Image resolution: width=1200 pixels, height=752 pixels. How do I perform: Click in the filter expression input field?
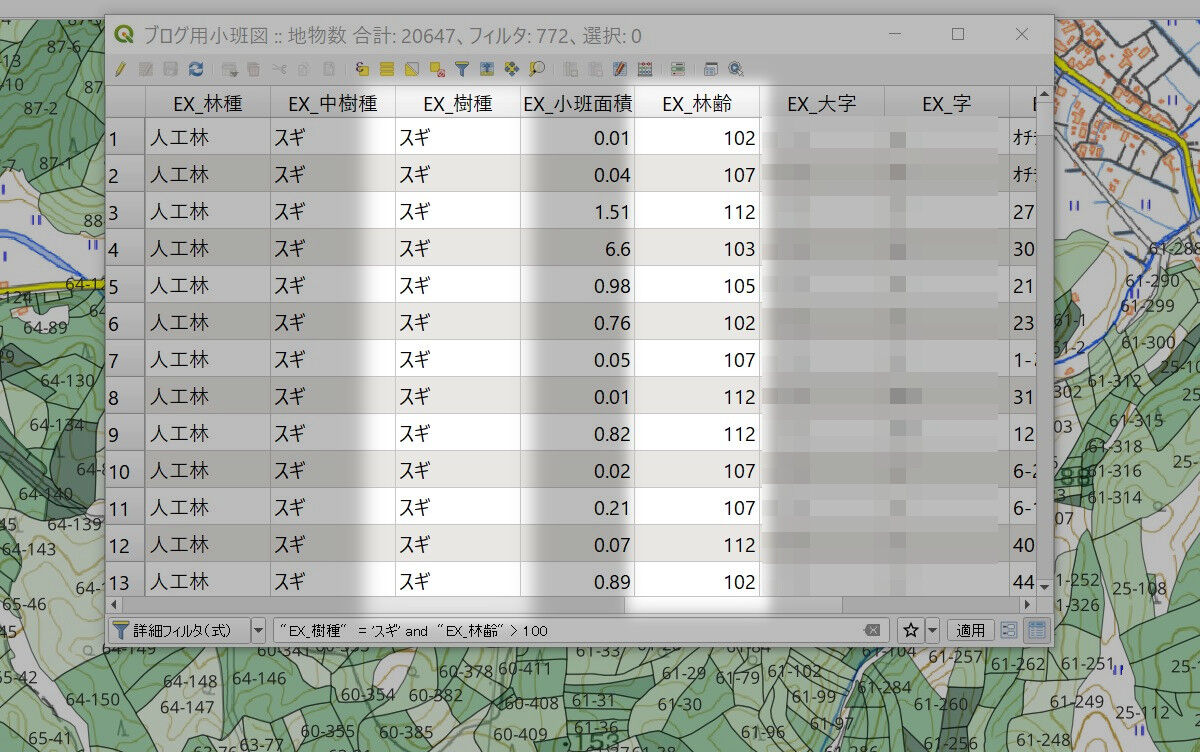[x=700, y=630]
